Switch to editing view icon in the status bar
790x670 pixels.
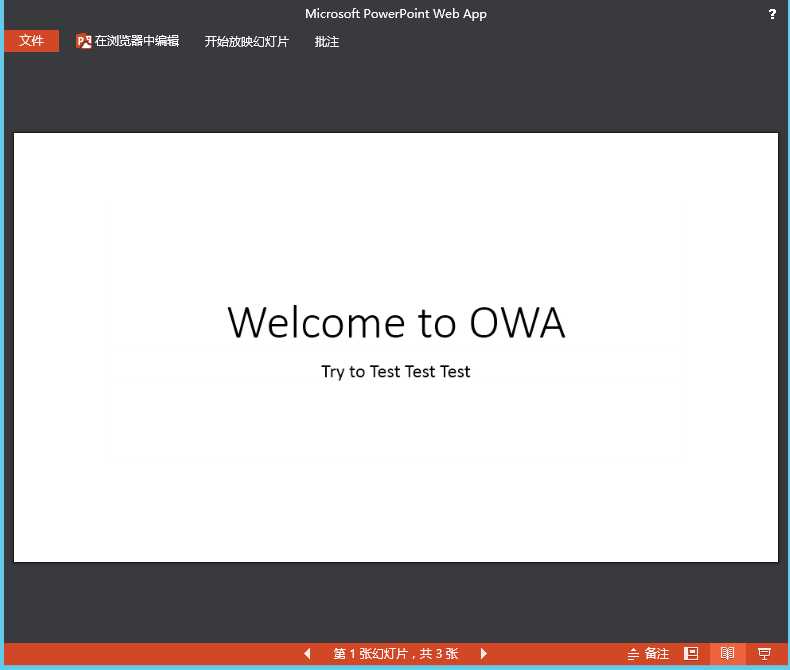691,654
